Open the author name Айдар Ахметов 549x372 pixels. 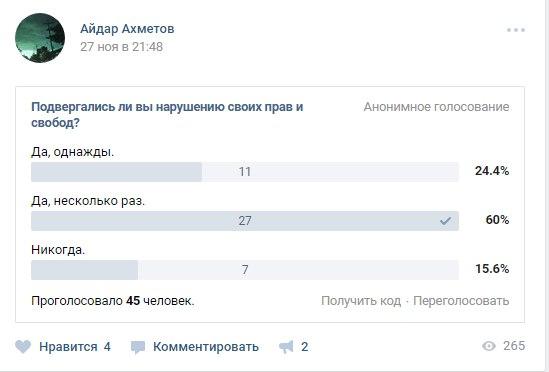127,29
